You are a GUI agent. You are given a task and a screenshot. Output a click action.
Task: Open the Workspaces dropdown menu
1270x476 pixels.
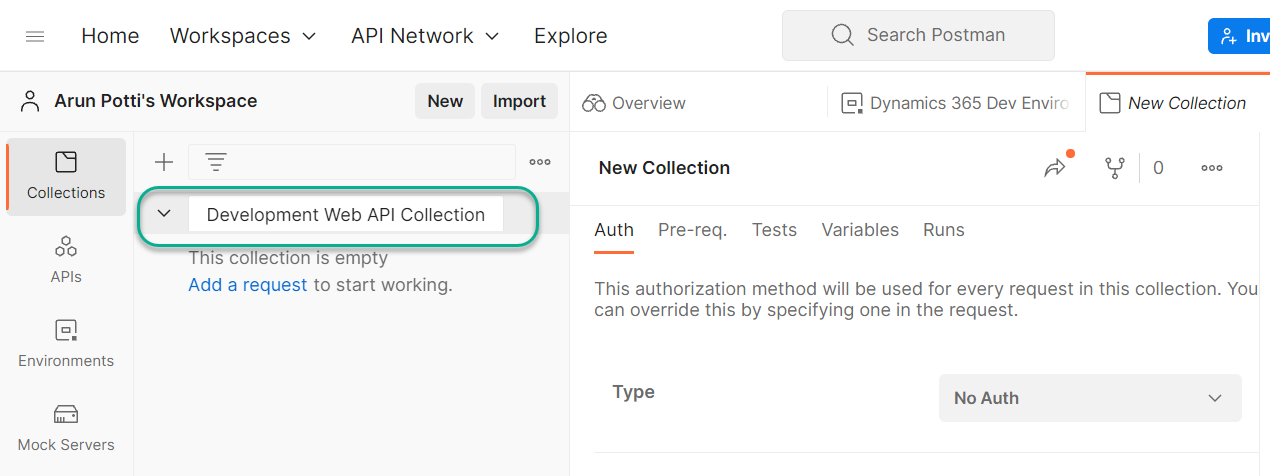(x=243, y=36)
